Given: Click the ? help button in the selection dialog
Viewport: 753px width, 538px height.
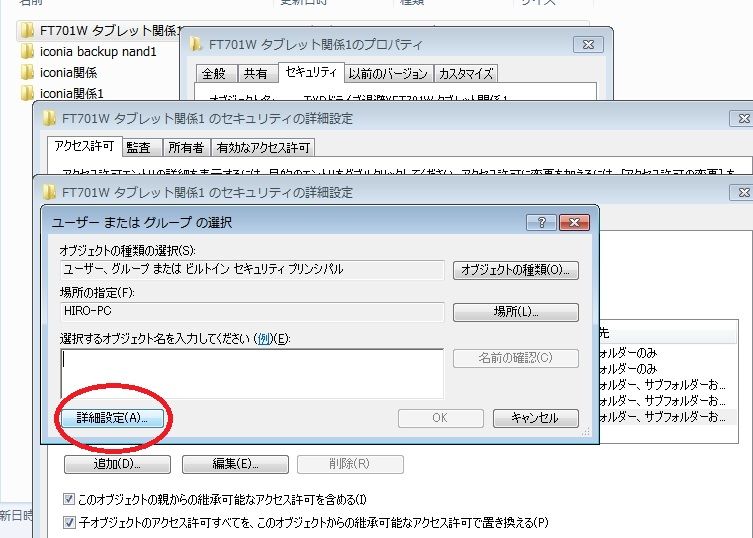Looking at the screenshot, I should coord(541,222).
